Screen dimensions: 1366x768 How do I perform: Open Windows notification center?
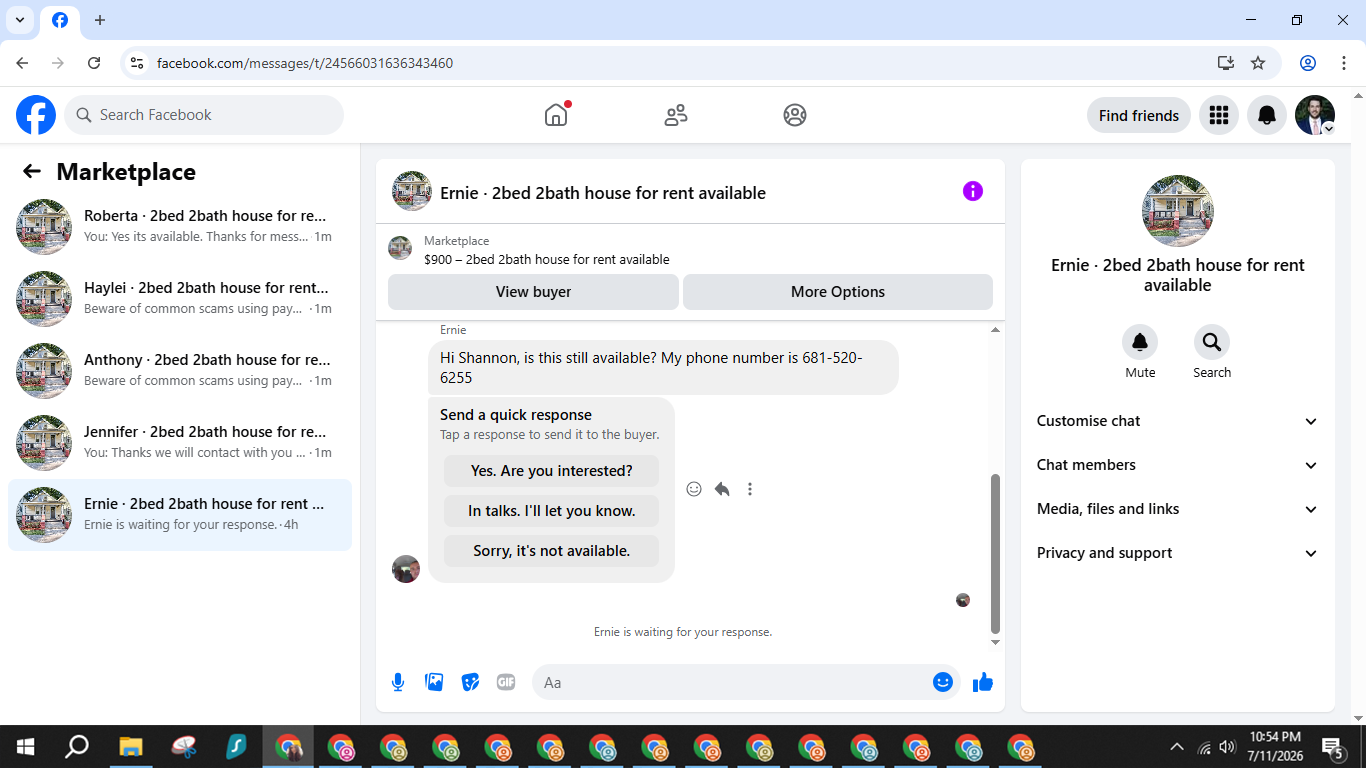tap(1333, 747)
